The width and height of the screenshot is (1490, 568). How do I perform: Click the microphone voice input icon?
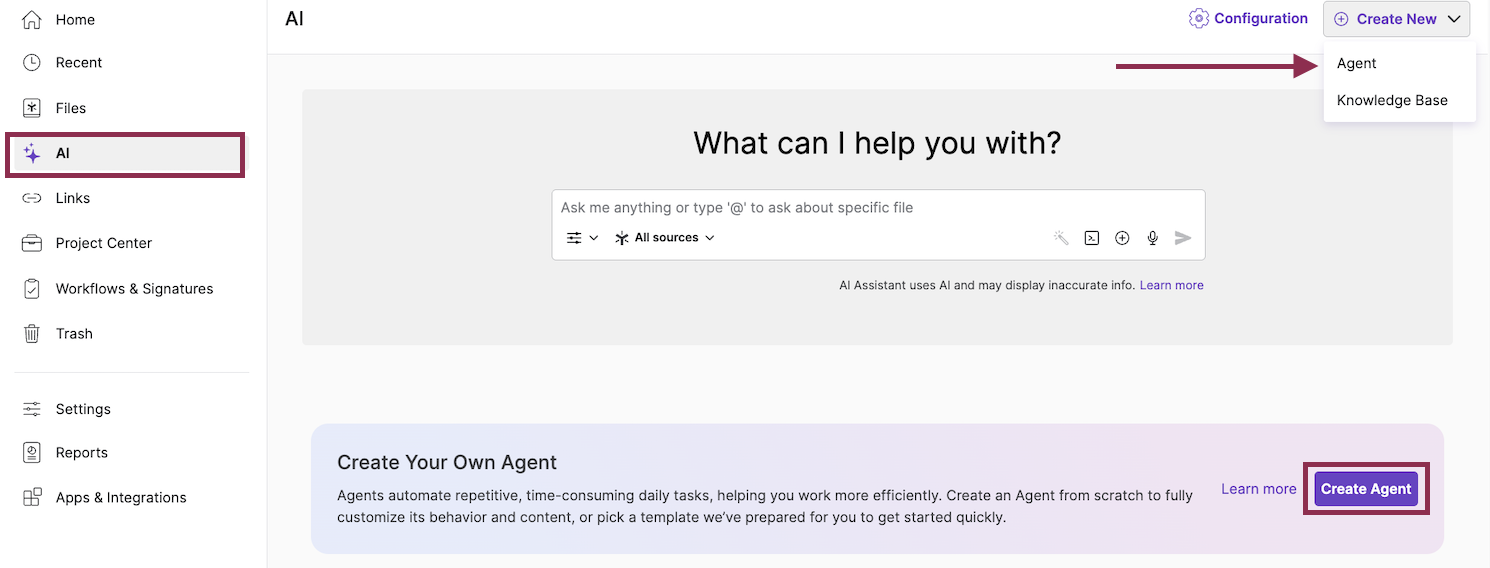click(x=1152, y=238)
